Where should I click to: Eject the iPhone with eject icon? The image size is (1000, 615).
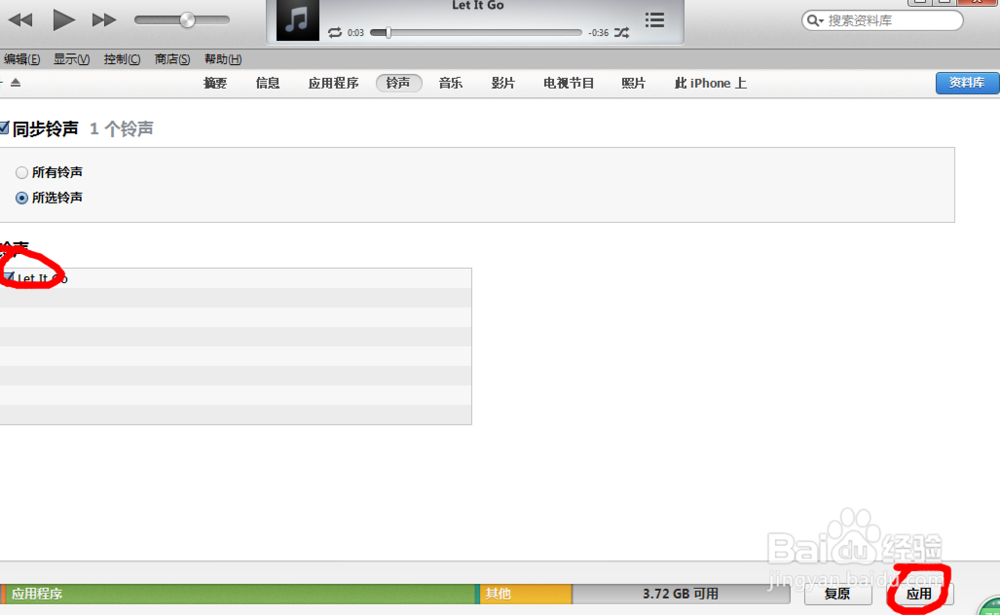tap(16, 82)
